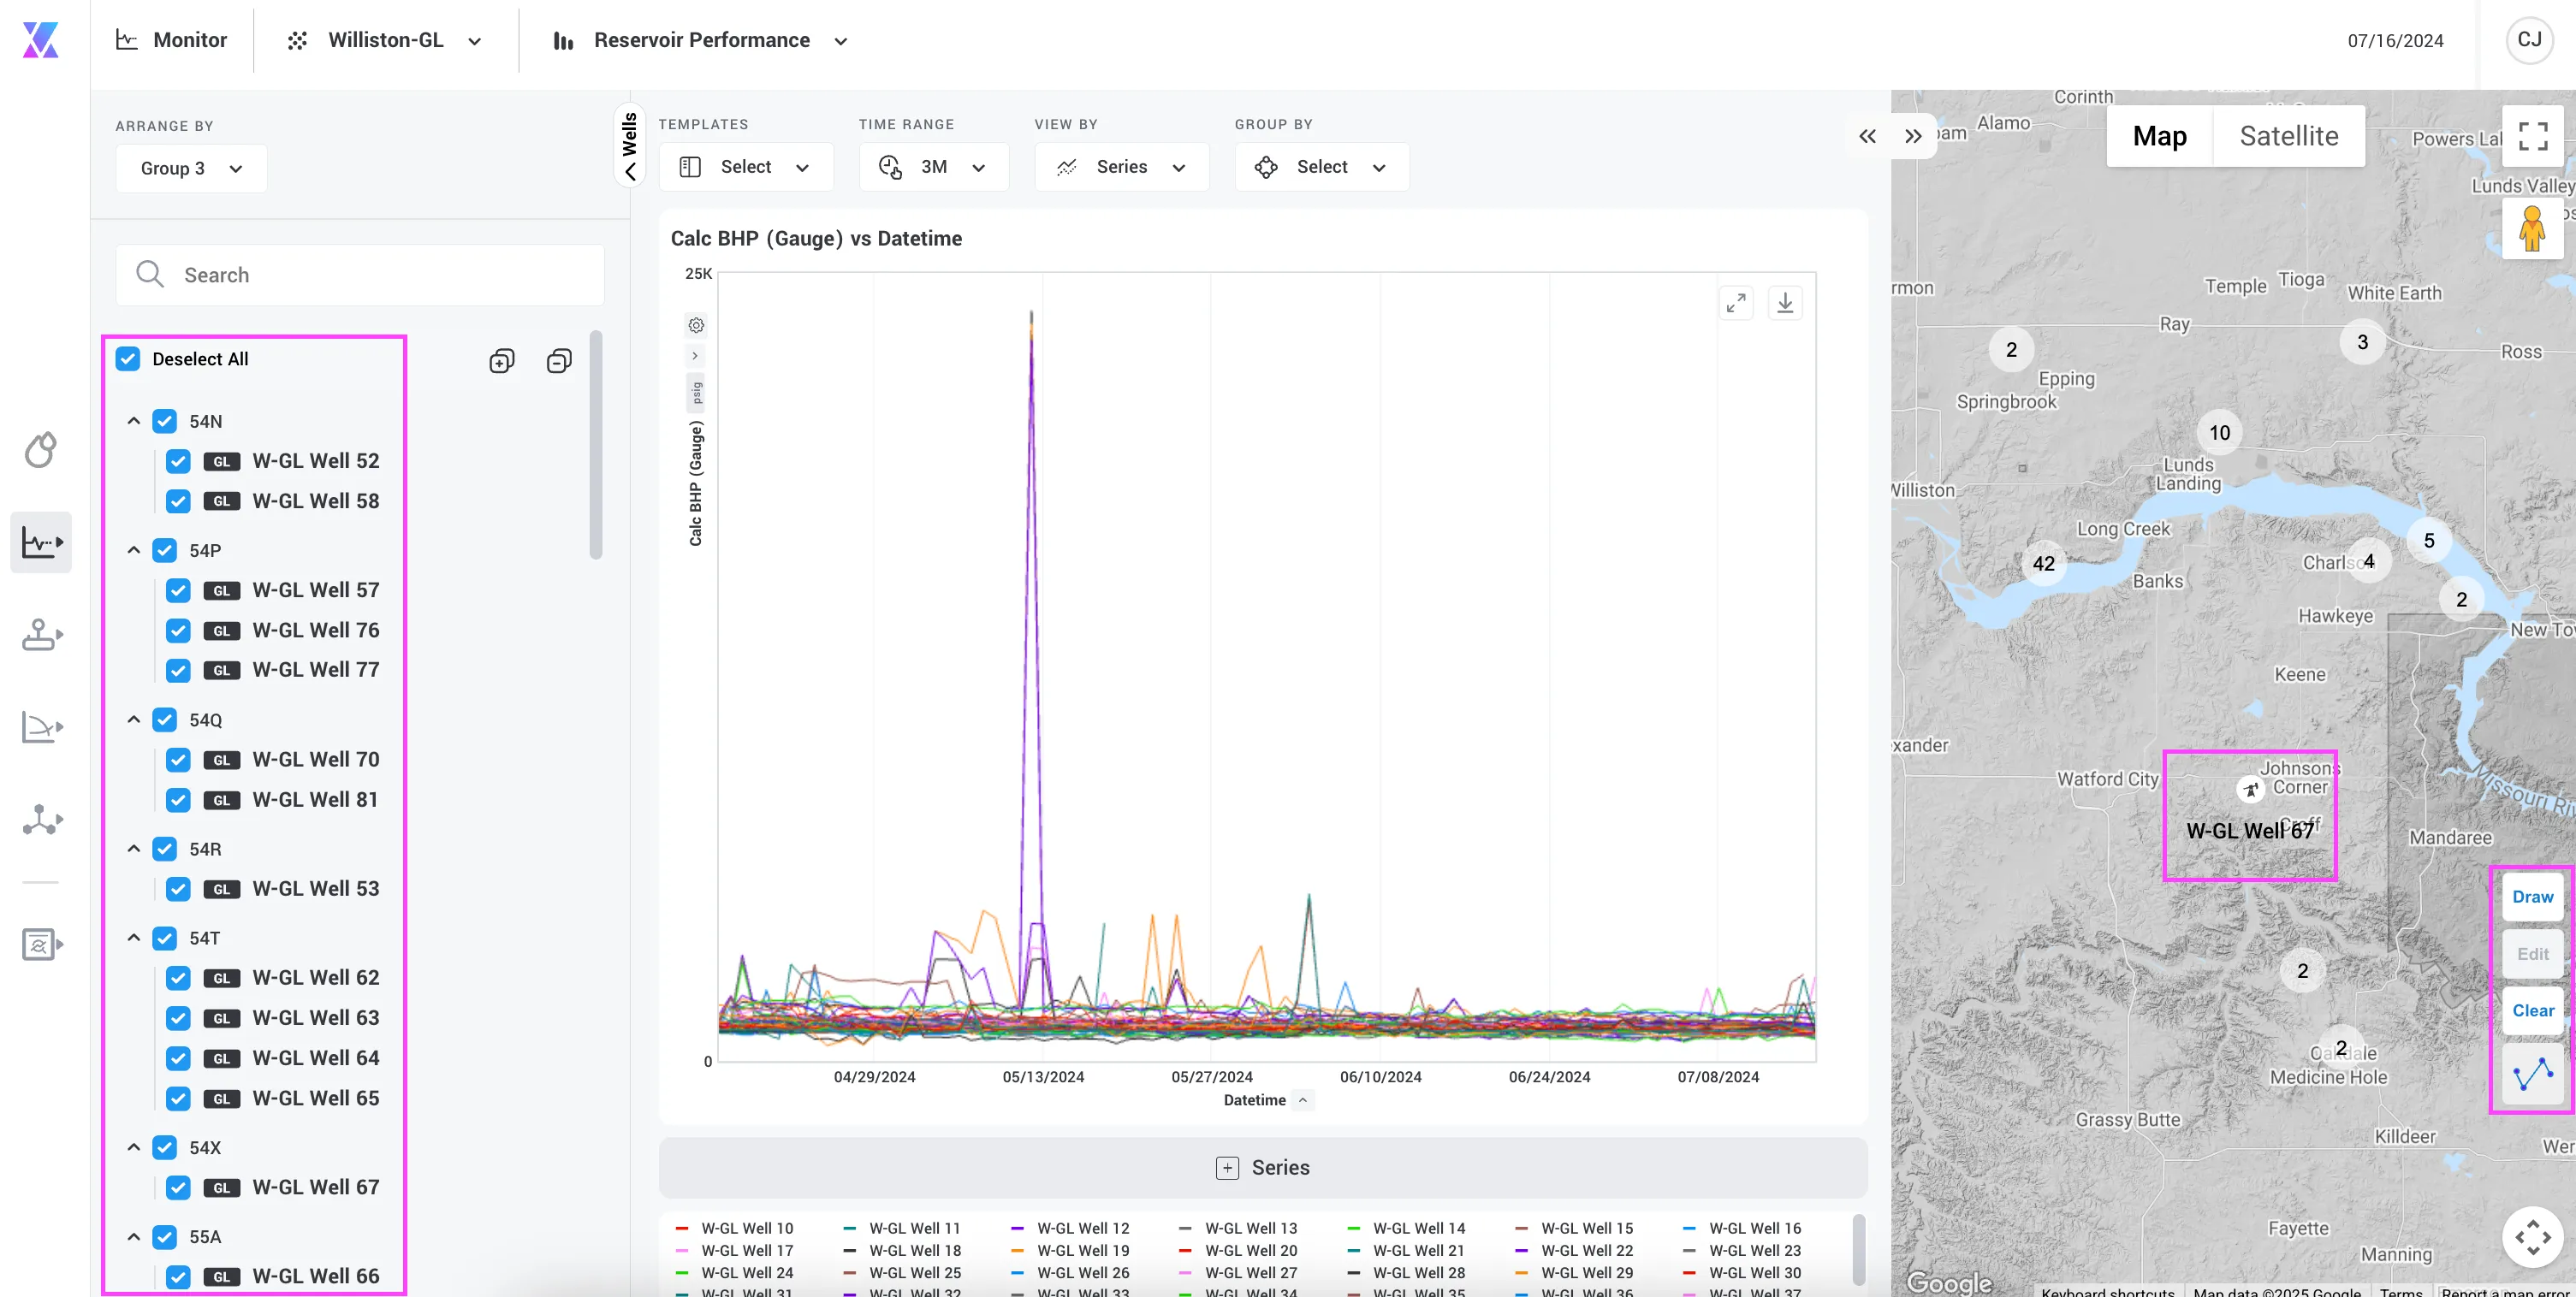Open the decline curve sidebar icon
Image resolution: width=2576 pixels, height=1297 pixels.
click(x=41, y=727)
